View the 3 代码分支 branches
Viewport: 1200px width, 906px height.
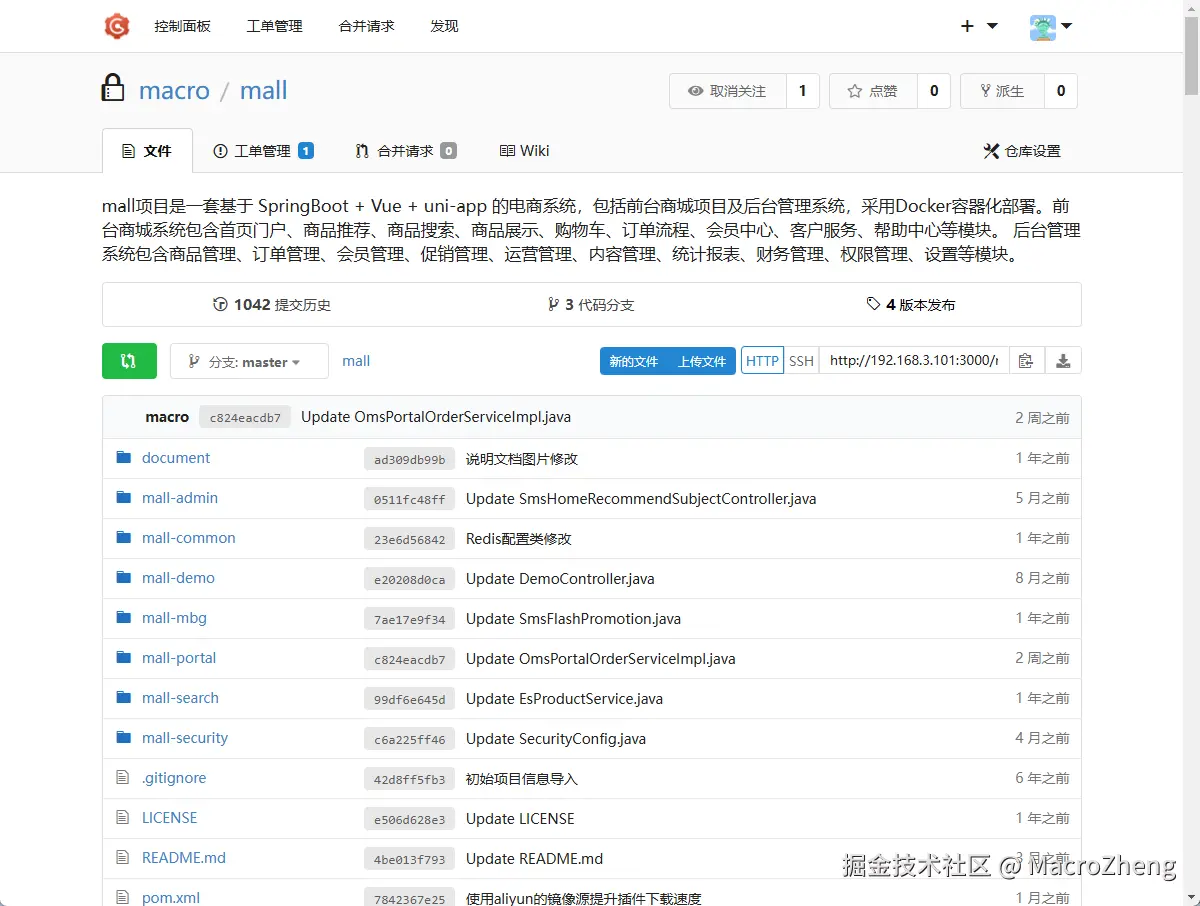point(591,305)
